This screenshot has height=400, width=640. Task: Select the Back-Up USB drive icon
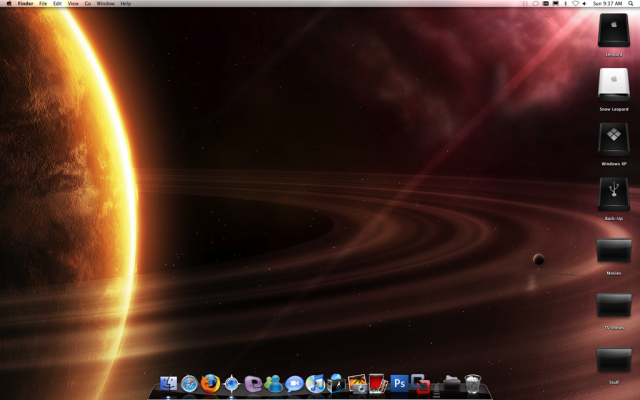[x=614, y=194]
